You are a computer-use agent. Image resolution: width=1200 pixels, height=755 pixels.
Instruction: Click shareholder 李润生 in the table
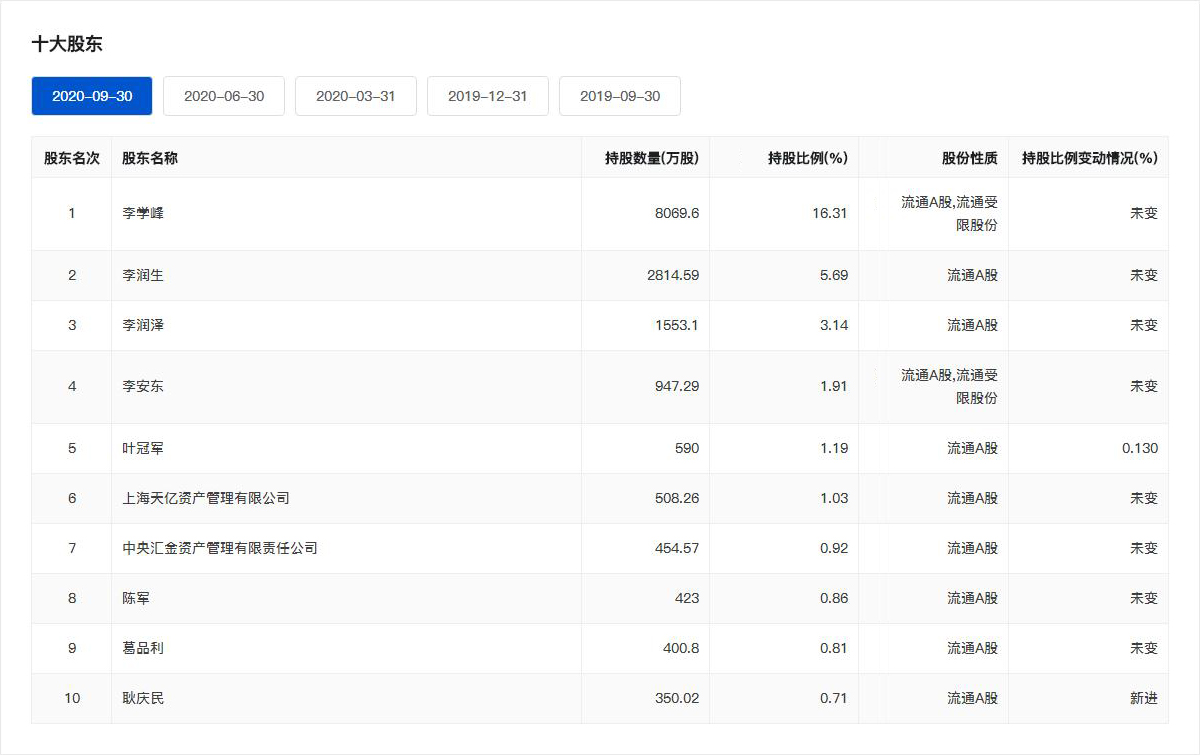point(143,275)
